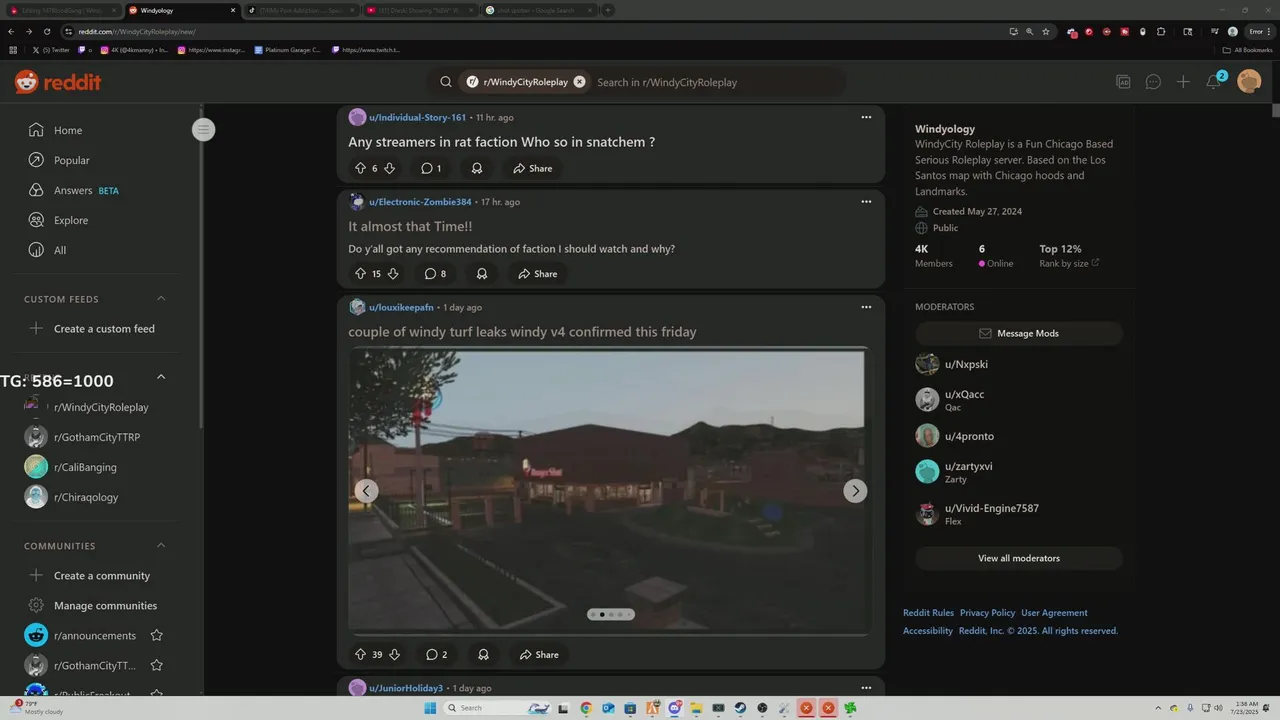This screenshot has height=720, width=1280.
Task: Go to next image in turf leaks gallery
Action: (x=855, y=490)
